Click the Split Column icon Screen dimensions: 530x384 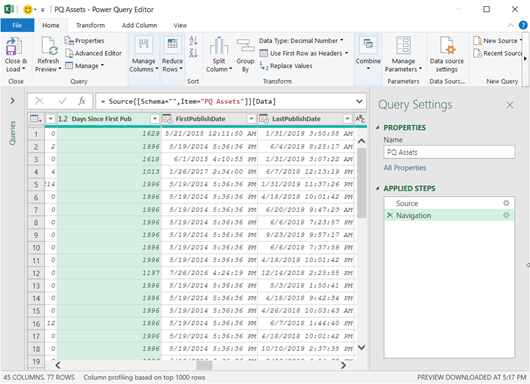click(x=219, y=45)
